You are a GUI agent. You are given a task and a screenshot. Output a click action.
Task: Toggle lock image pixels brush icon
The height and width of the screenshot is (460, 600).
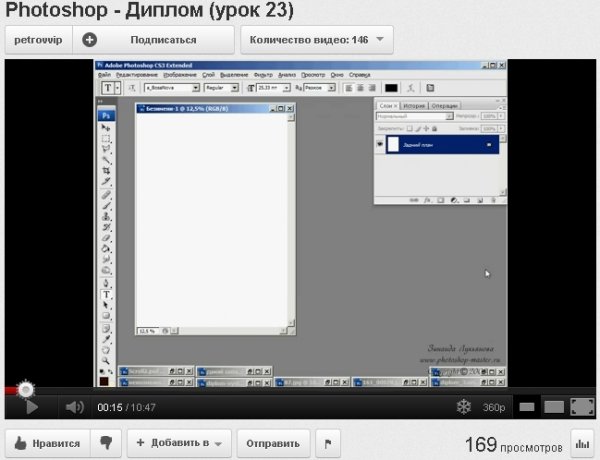pyautogui.click(x=418, y=129)
